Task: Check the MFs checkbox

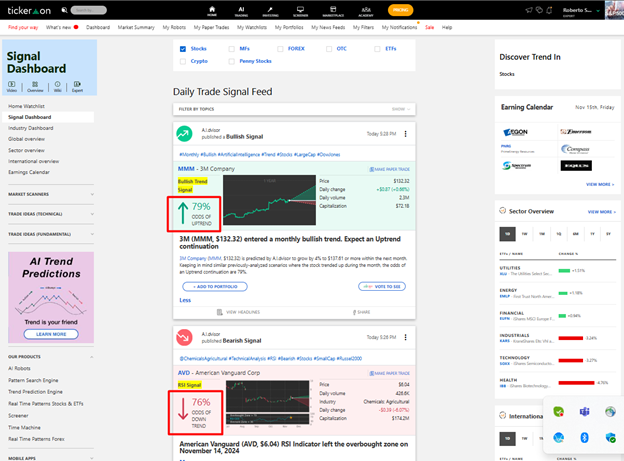Action: (232, 49)
